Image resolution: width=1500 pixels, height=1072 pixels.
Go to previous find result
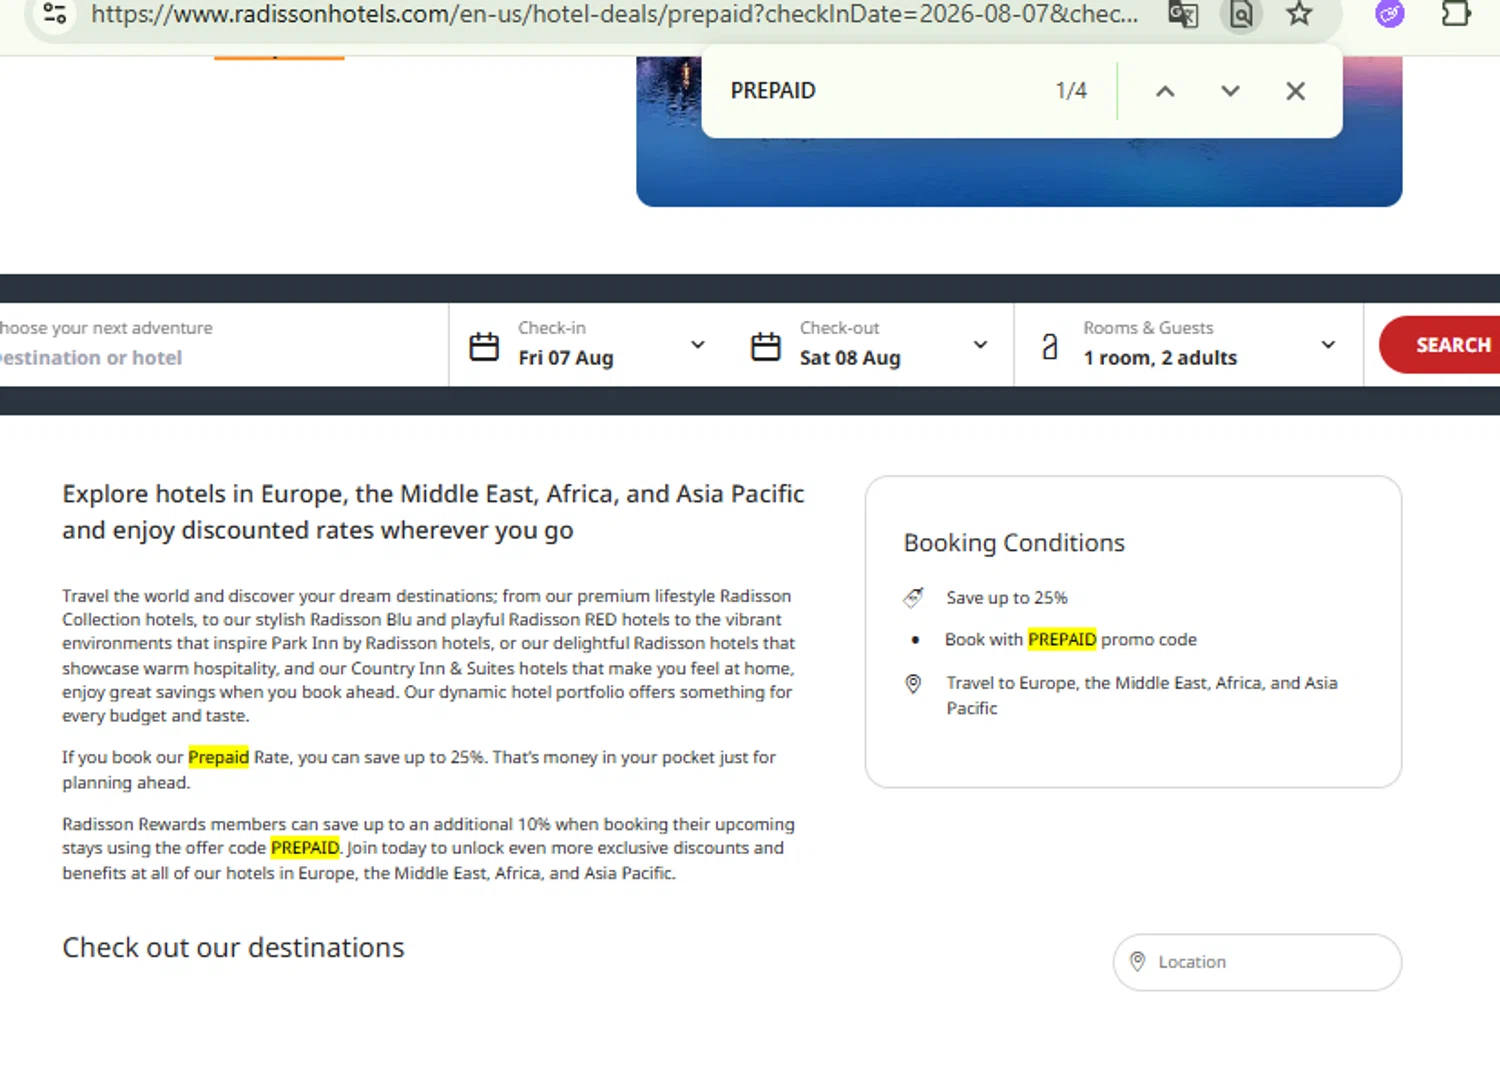(x=1165, y=91)
